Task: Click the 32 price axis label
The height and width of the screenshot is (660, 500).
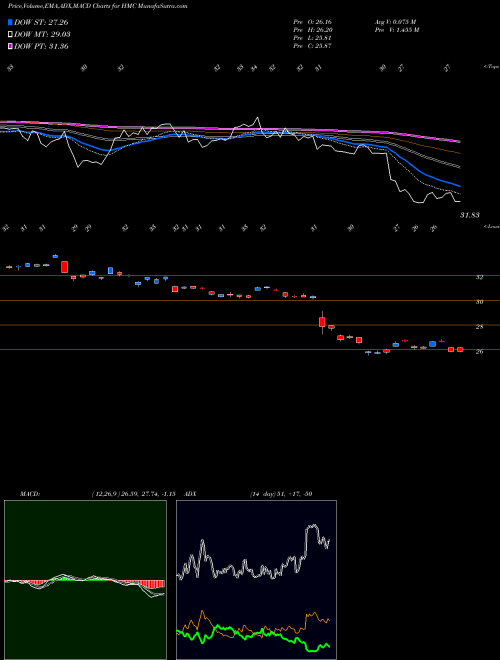Action: click(479, 277)
